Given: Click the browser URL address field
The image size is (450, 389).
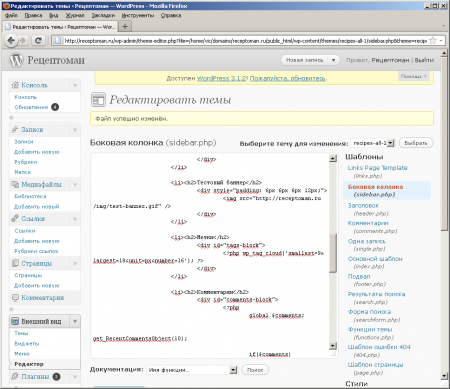Looking at the screenshot, I should pos(245,41).
